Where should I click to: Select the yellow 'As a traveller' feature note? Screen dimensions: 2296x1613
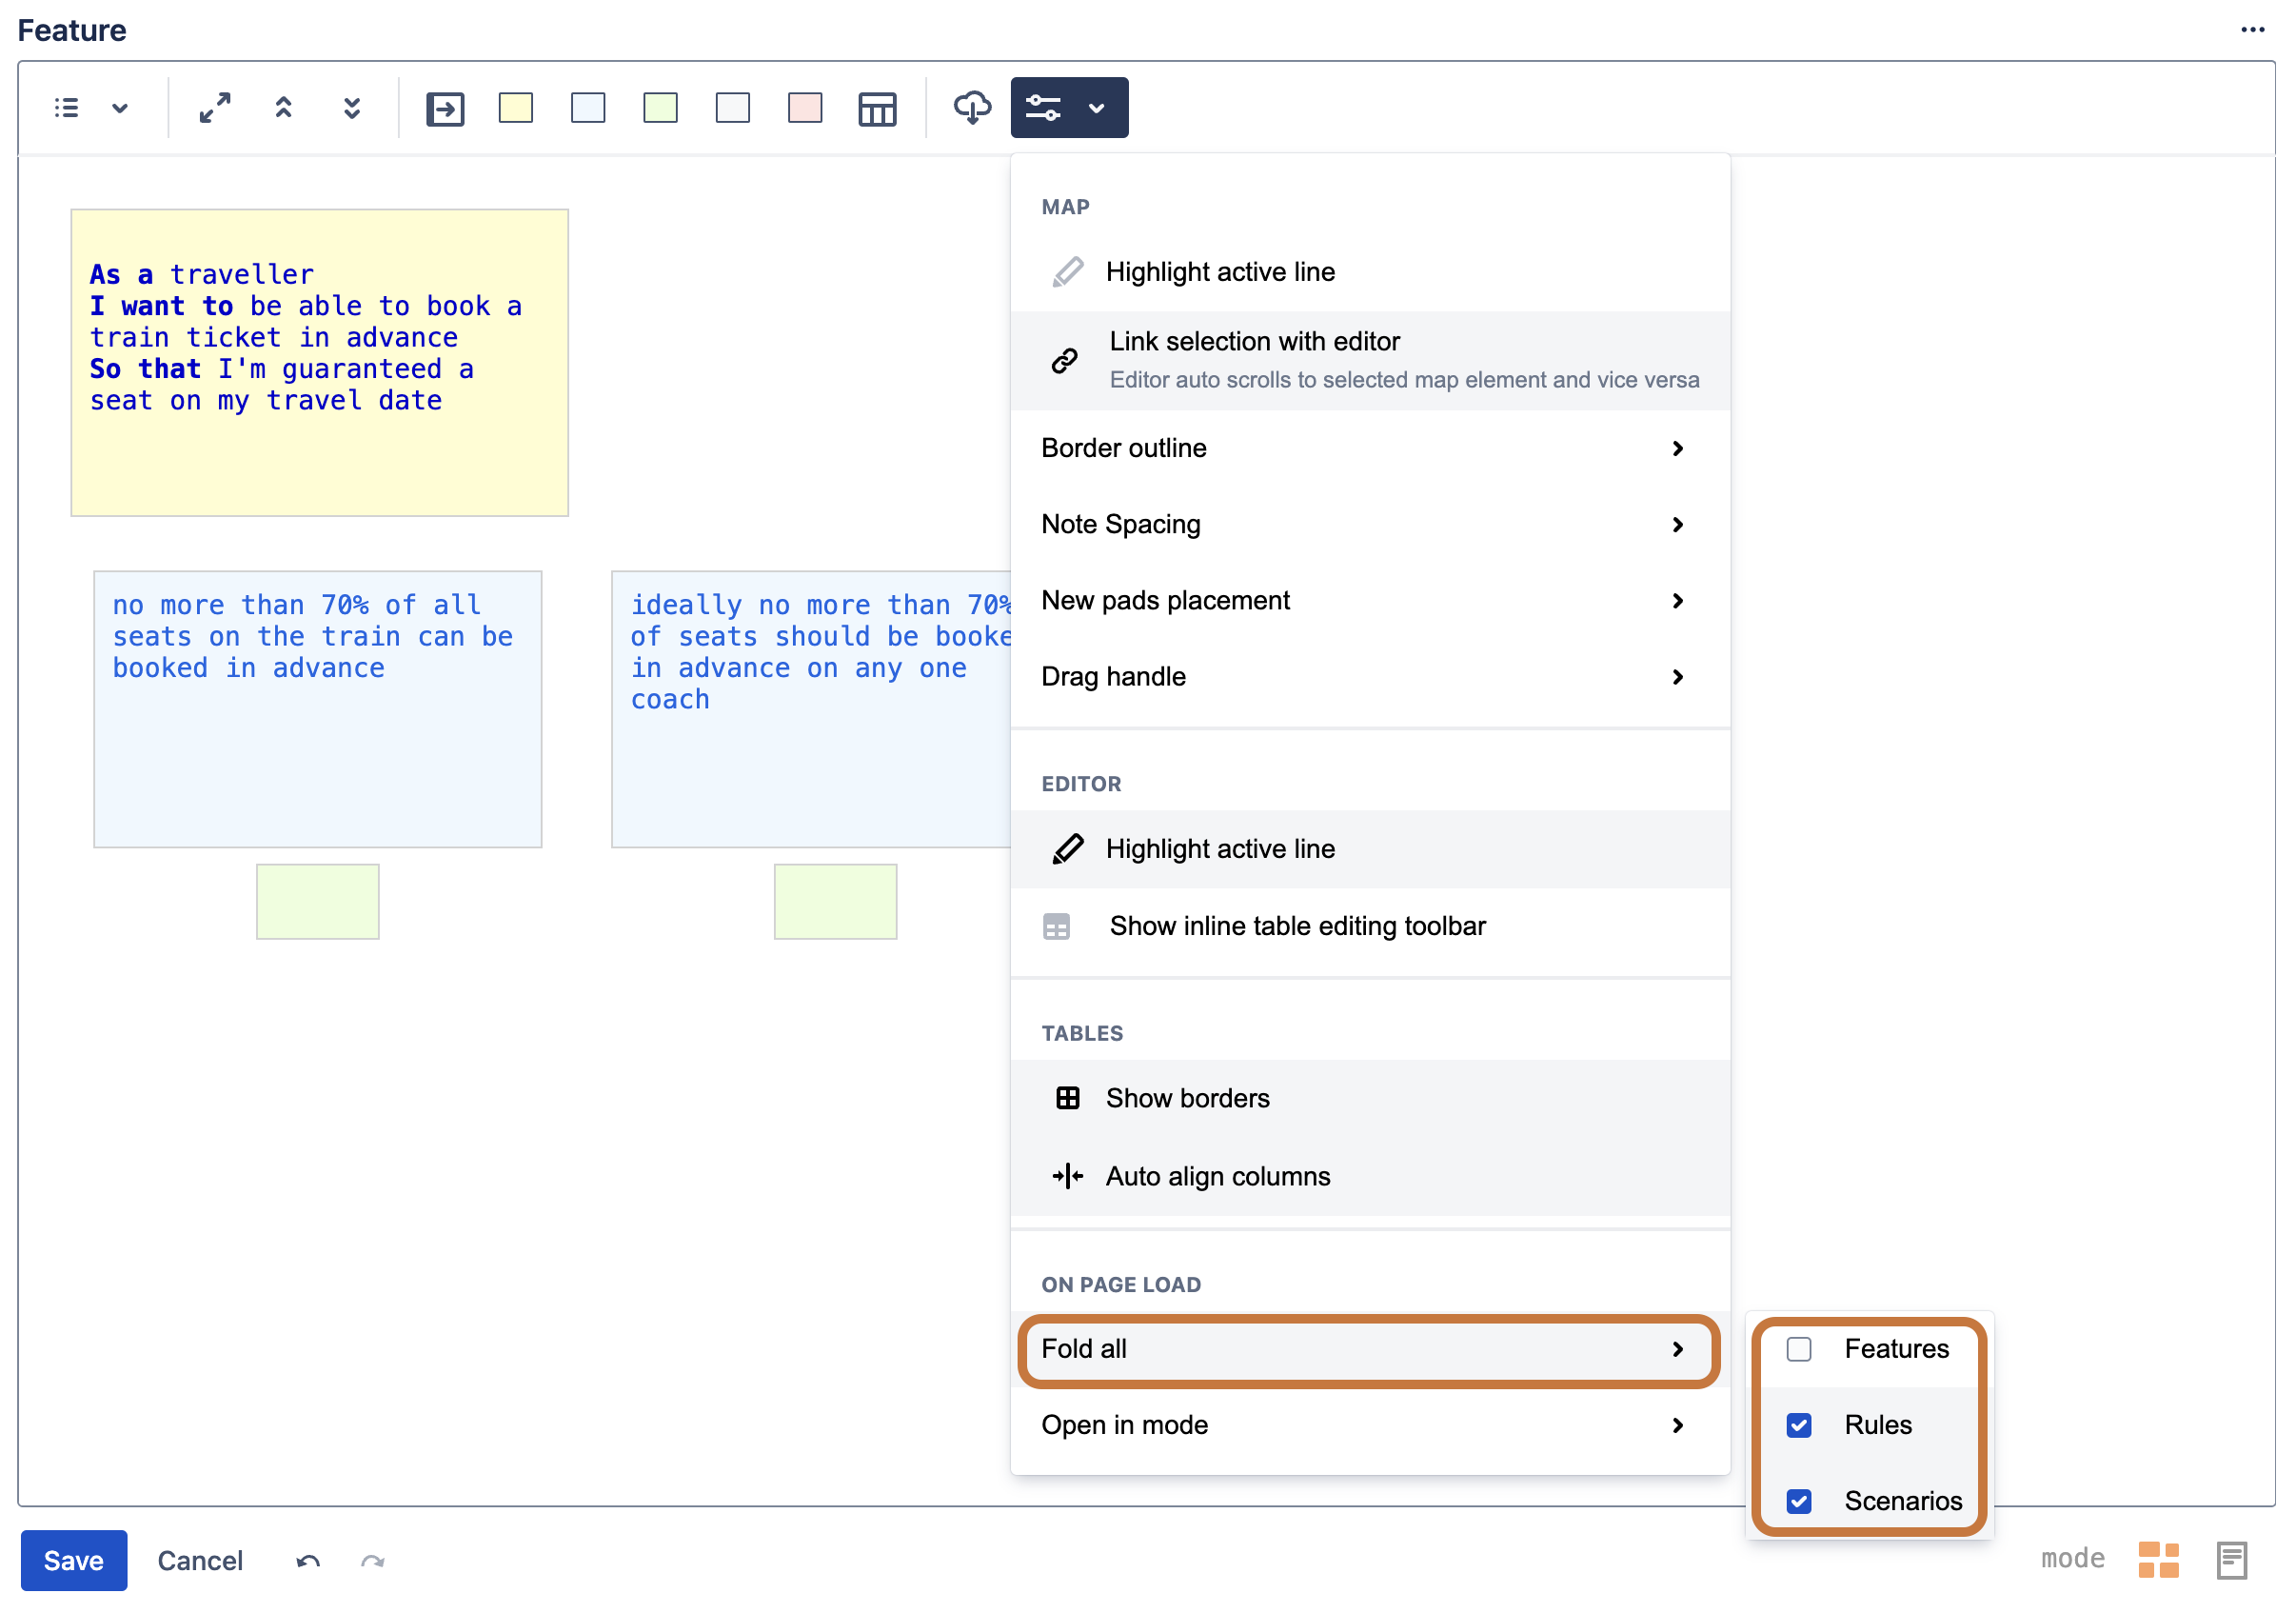tap(320, 363)
